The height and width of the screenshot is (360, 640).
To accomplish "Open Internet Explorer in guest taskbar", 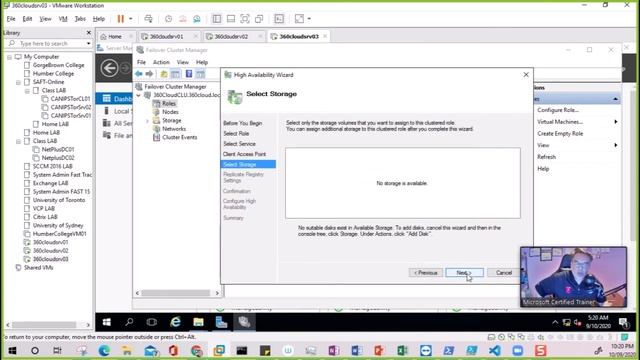I will tap(176, 322).
